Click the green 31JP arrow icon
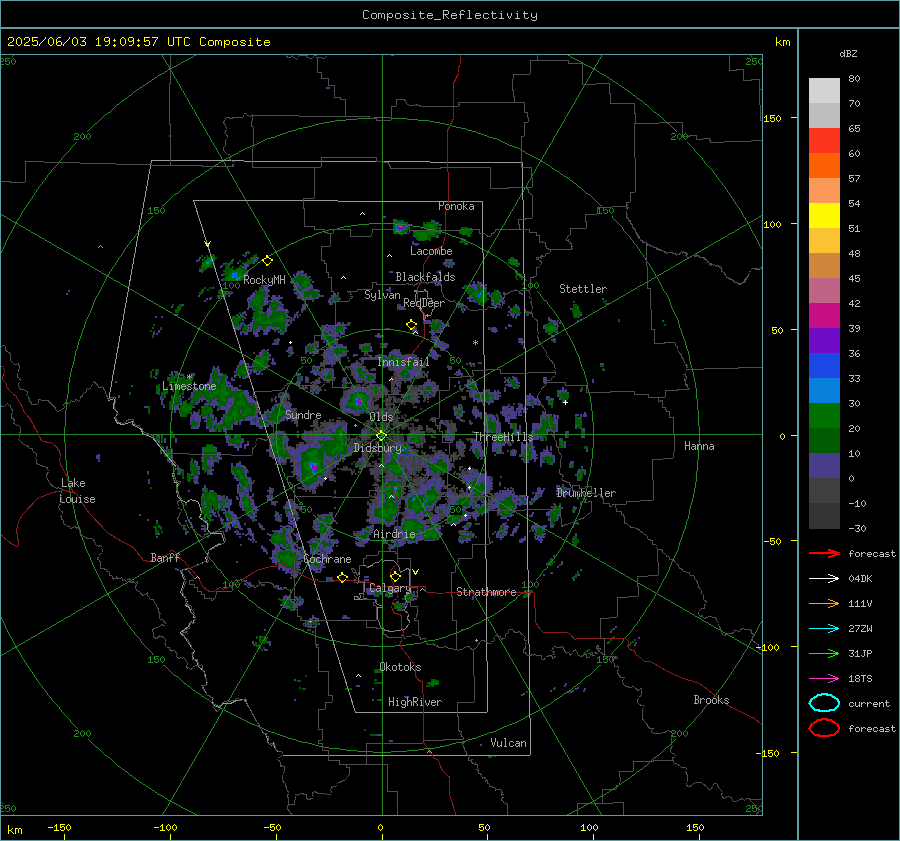 coord(824,653)
